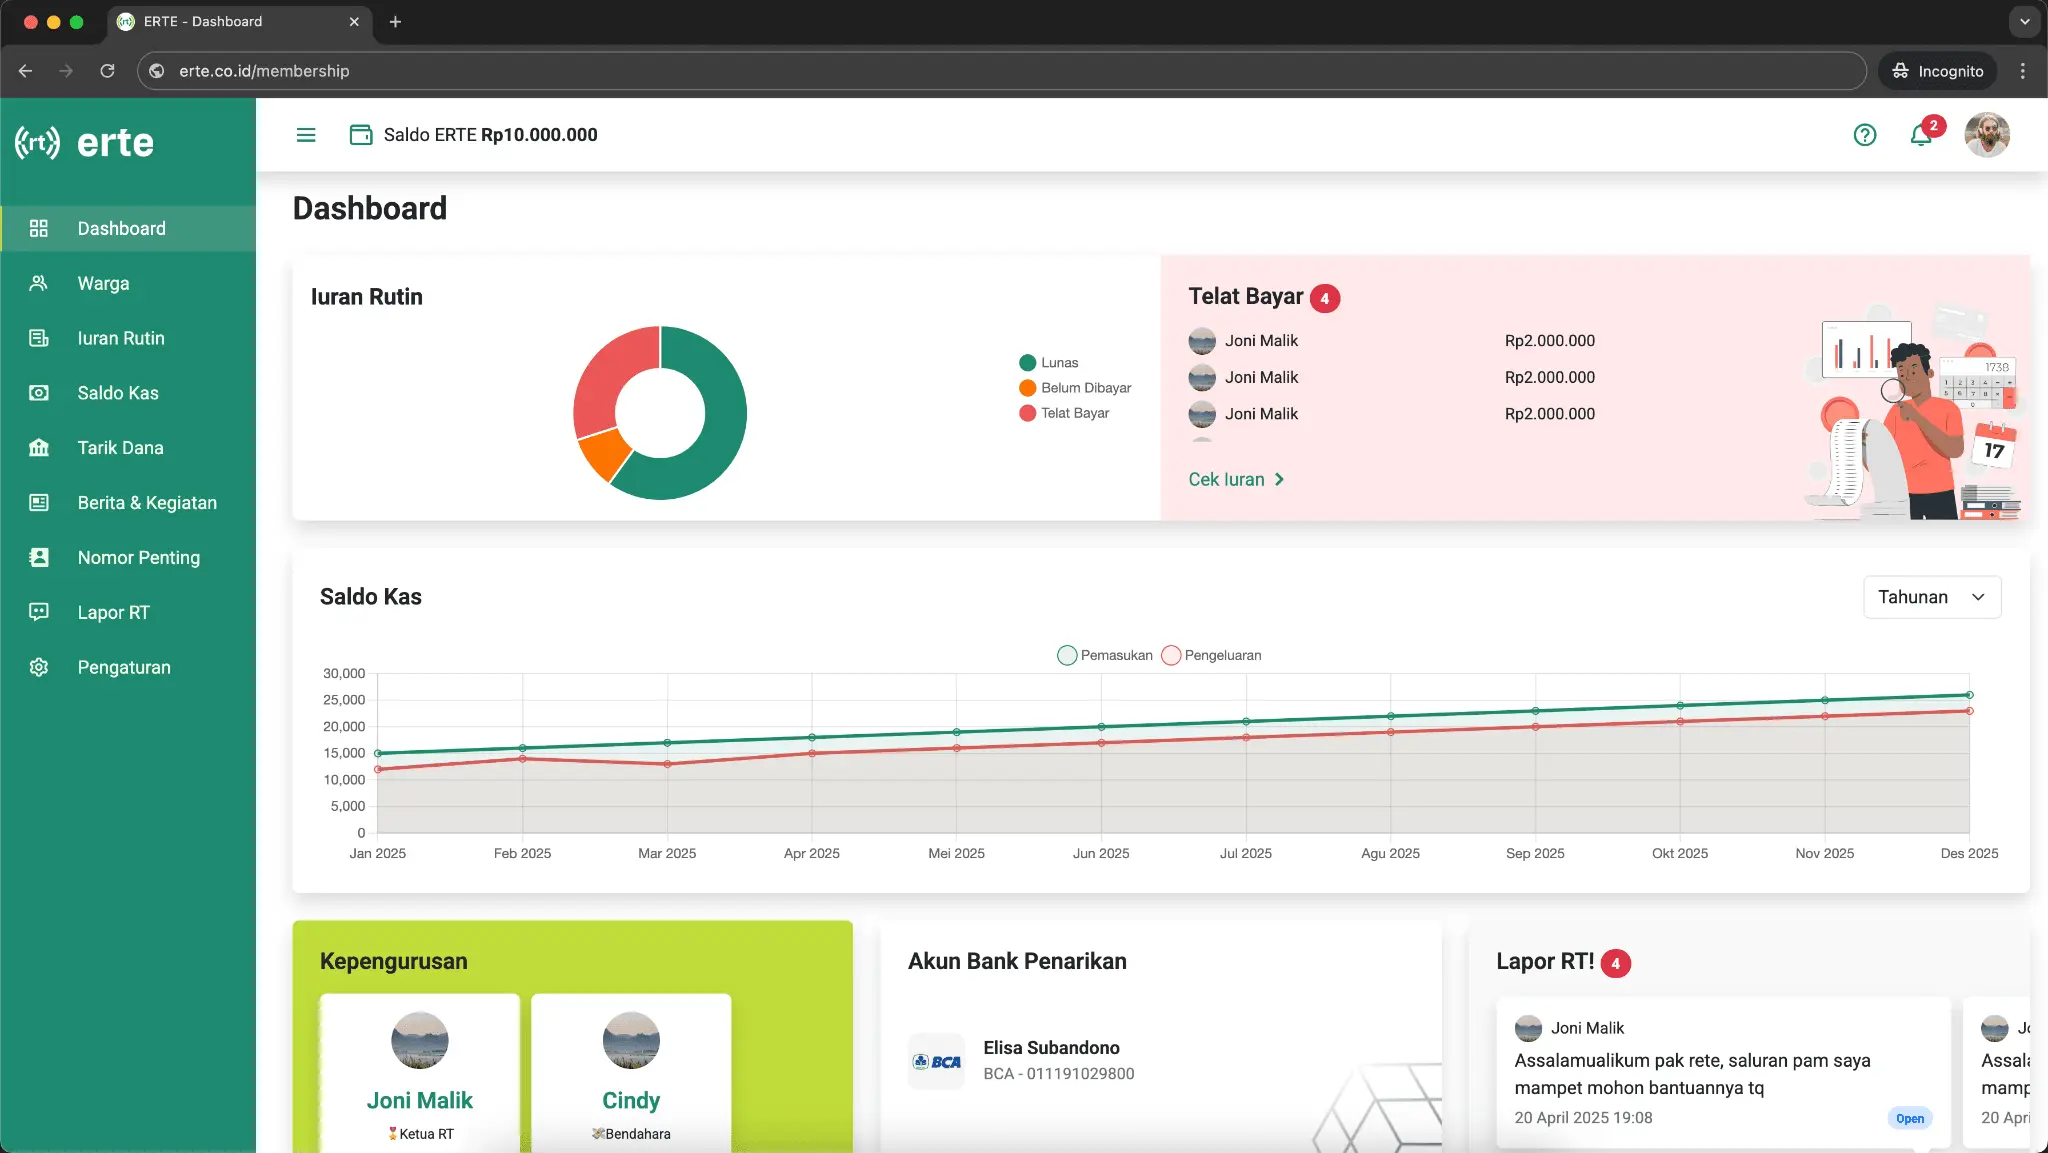Toggle Telat Bayar legend item

1064,413
